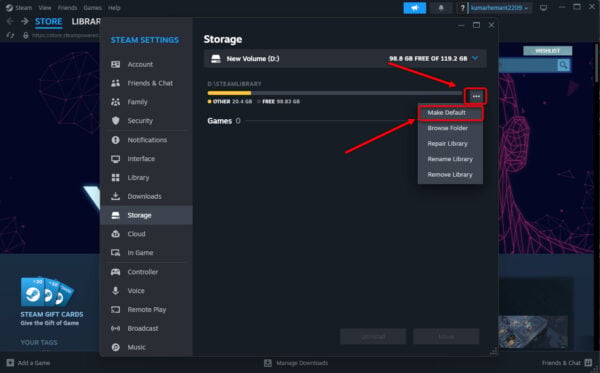This screenshot has width=600, height=373.
Task: Open the Friends menu
Action: pos(67,8)
